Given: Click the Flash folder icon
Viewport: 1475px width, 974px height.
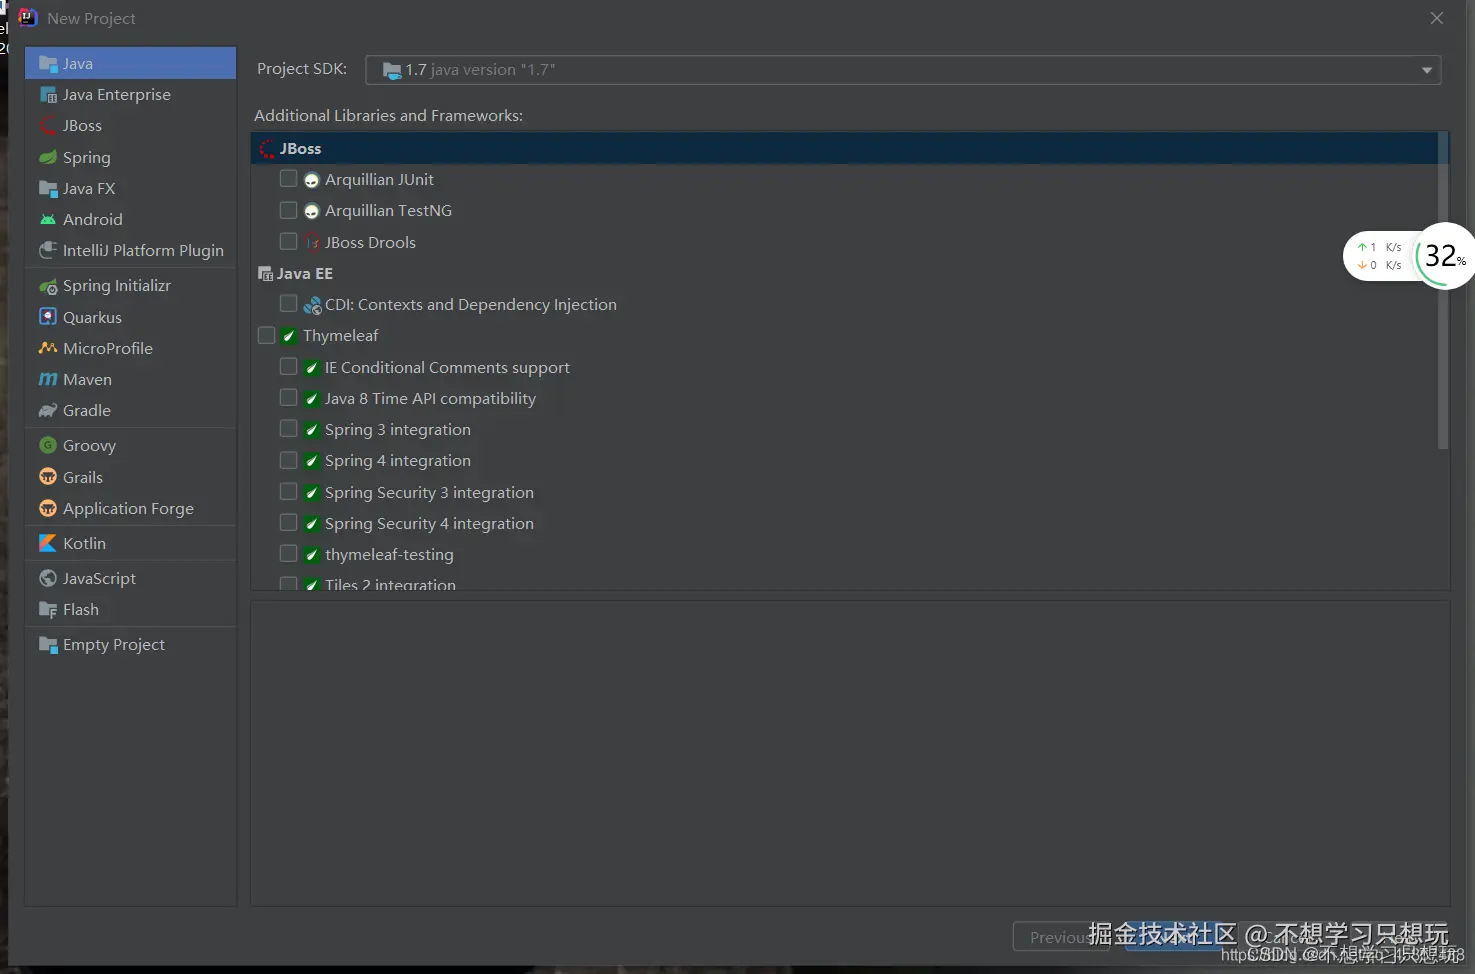Looking at the screenshot, I should point(48,609).
